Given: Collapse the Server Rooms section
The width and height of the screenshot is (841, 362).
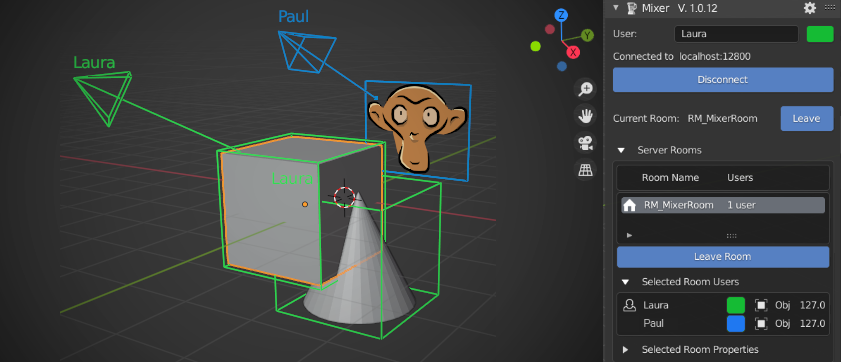Looking at the screenshot, I should coord(621,150).
